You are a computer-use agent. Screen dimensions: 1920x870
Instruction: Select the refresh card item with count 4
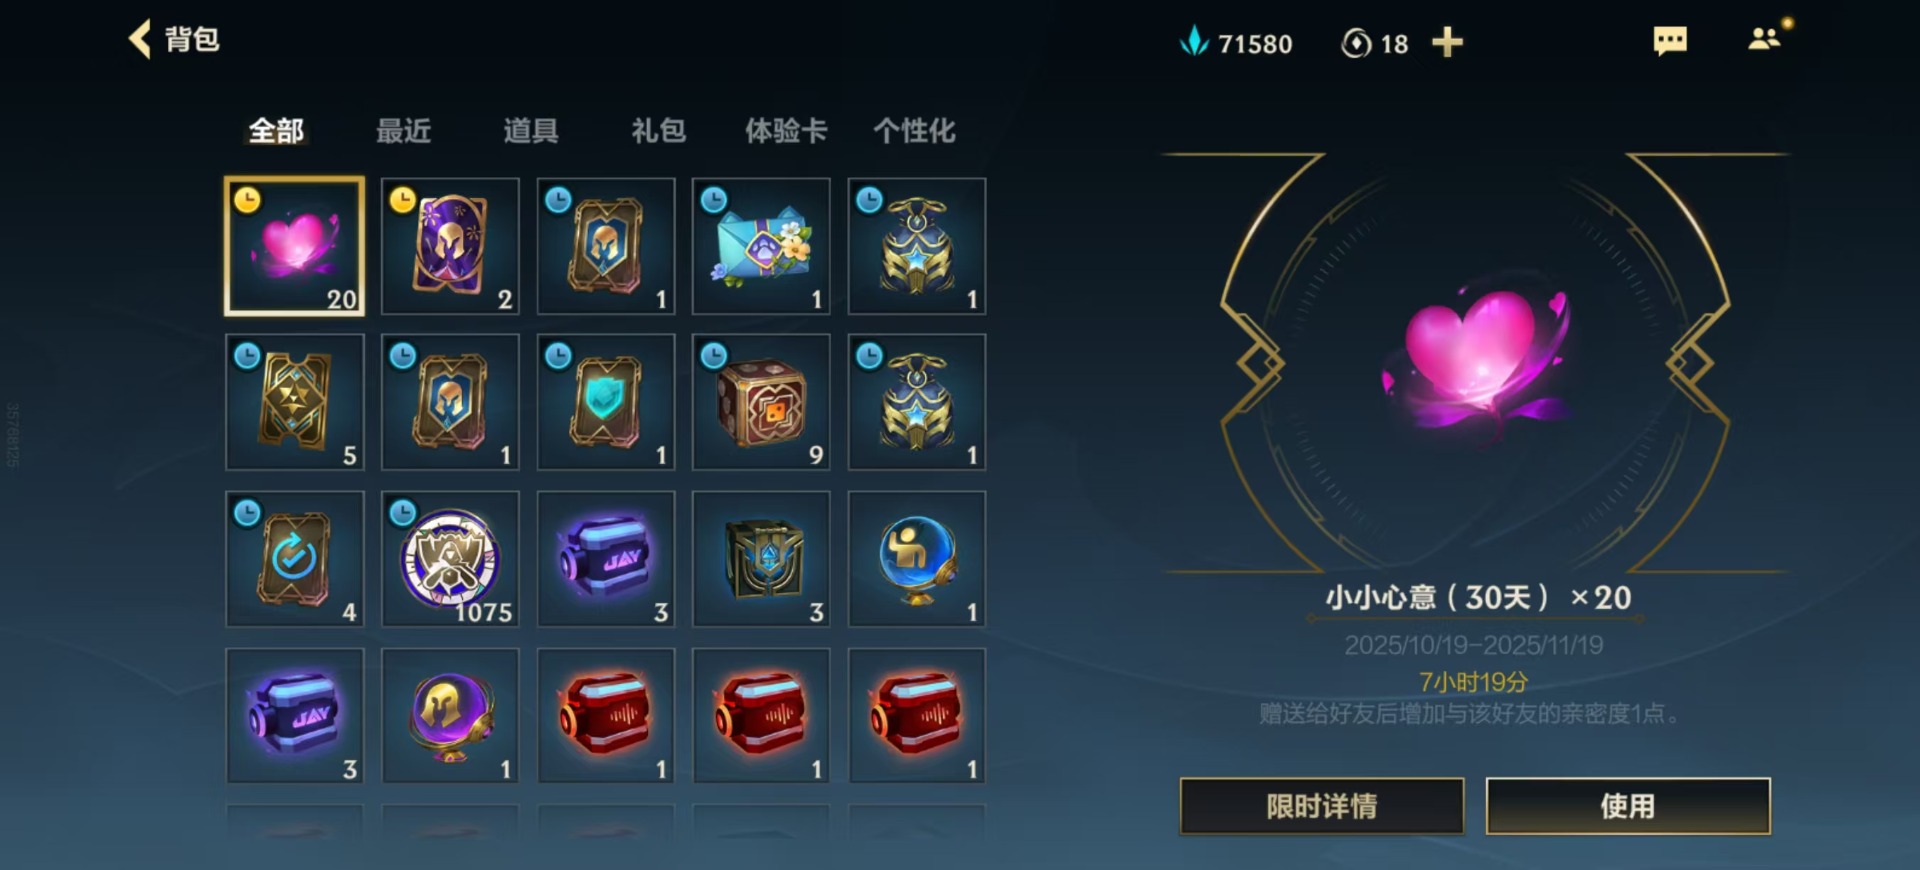(295, 559)
